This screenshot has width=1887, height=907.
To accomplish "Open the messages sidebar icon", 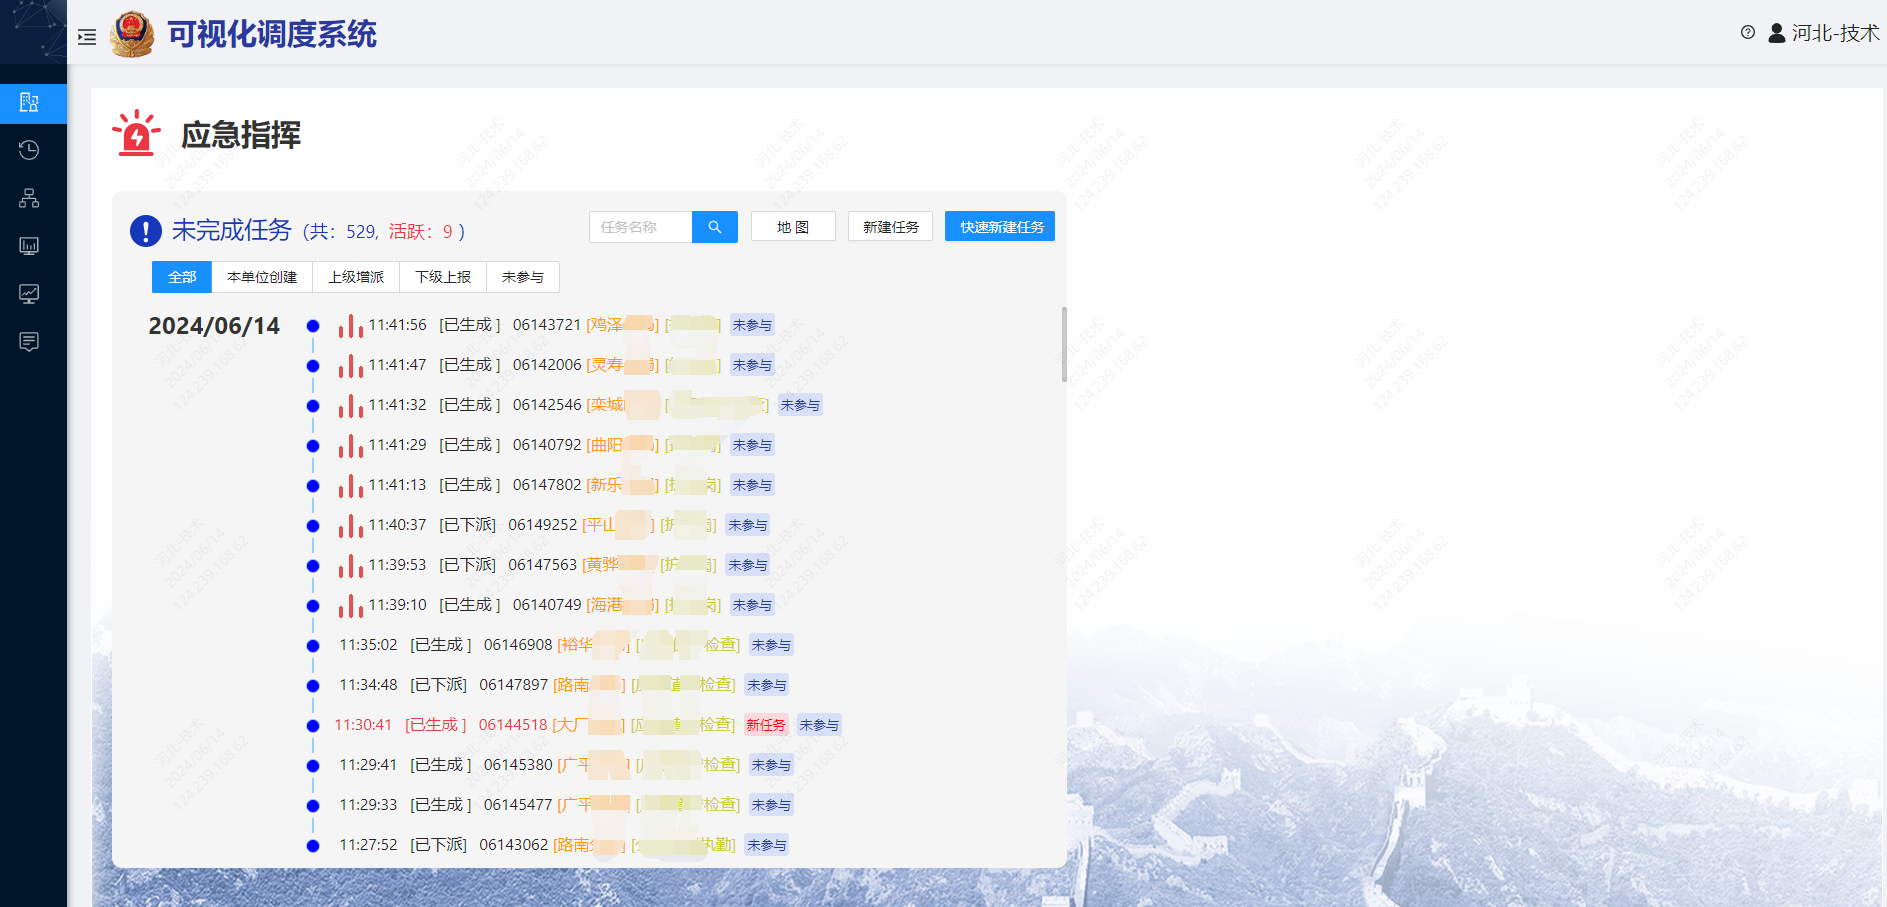I will click(29, 342).
